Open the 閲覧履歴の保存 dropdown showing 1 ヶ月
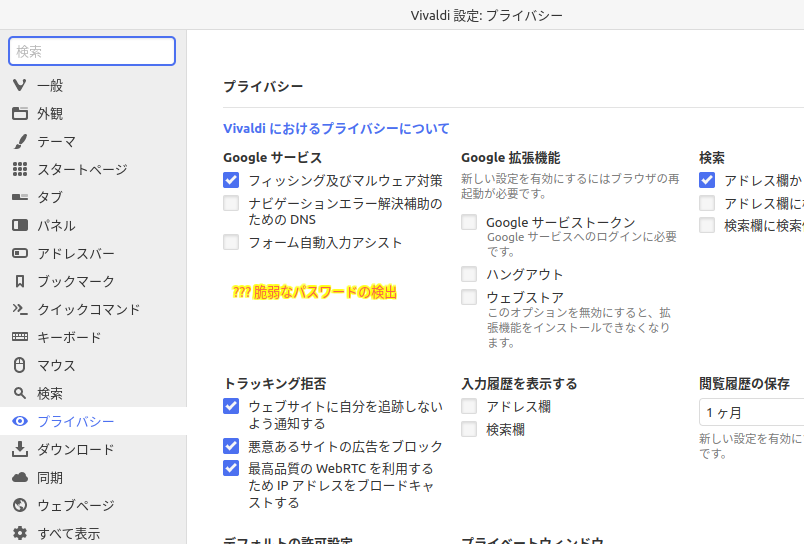 [x=752, y=412]
